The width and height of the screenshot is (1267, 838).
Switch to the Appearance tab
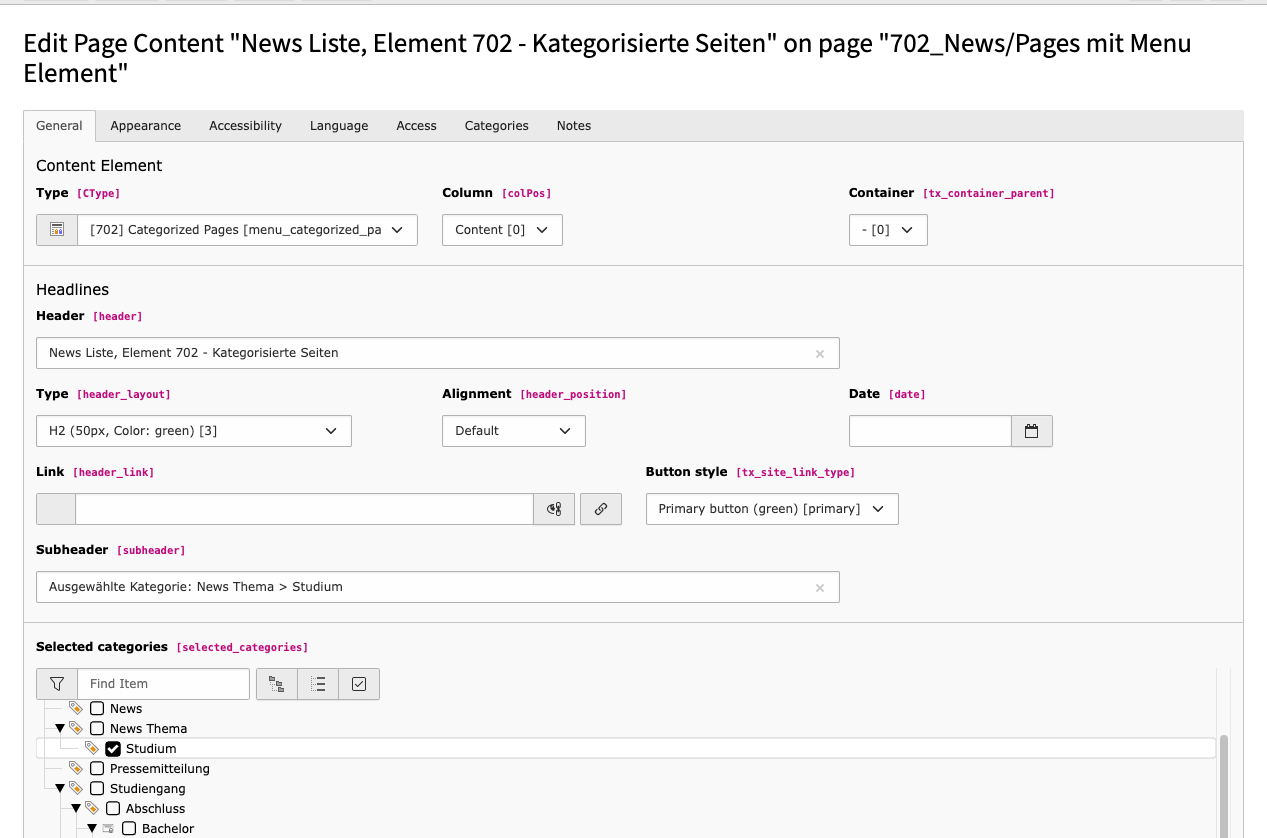(146, 126)
